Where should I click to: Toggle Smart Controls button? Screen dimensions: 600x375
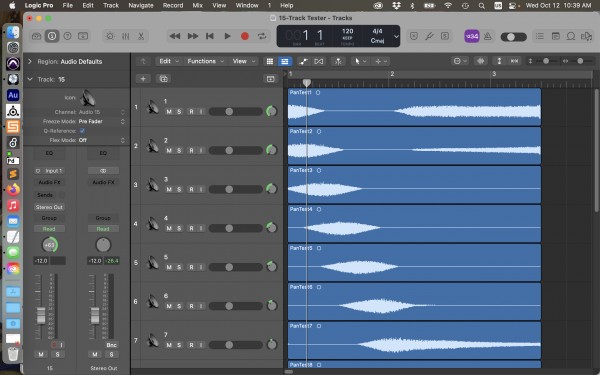pos(110,36)
